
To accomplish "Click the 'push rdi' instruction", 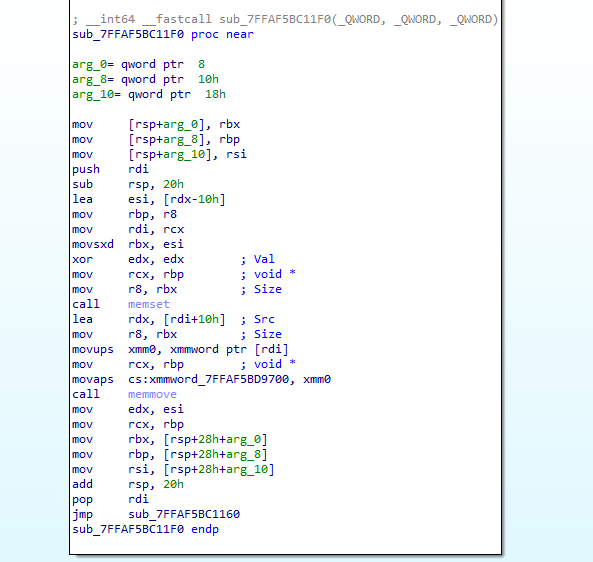I will coord(110,169).
